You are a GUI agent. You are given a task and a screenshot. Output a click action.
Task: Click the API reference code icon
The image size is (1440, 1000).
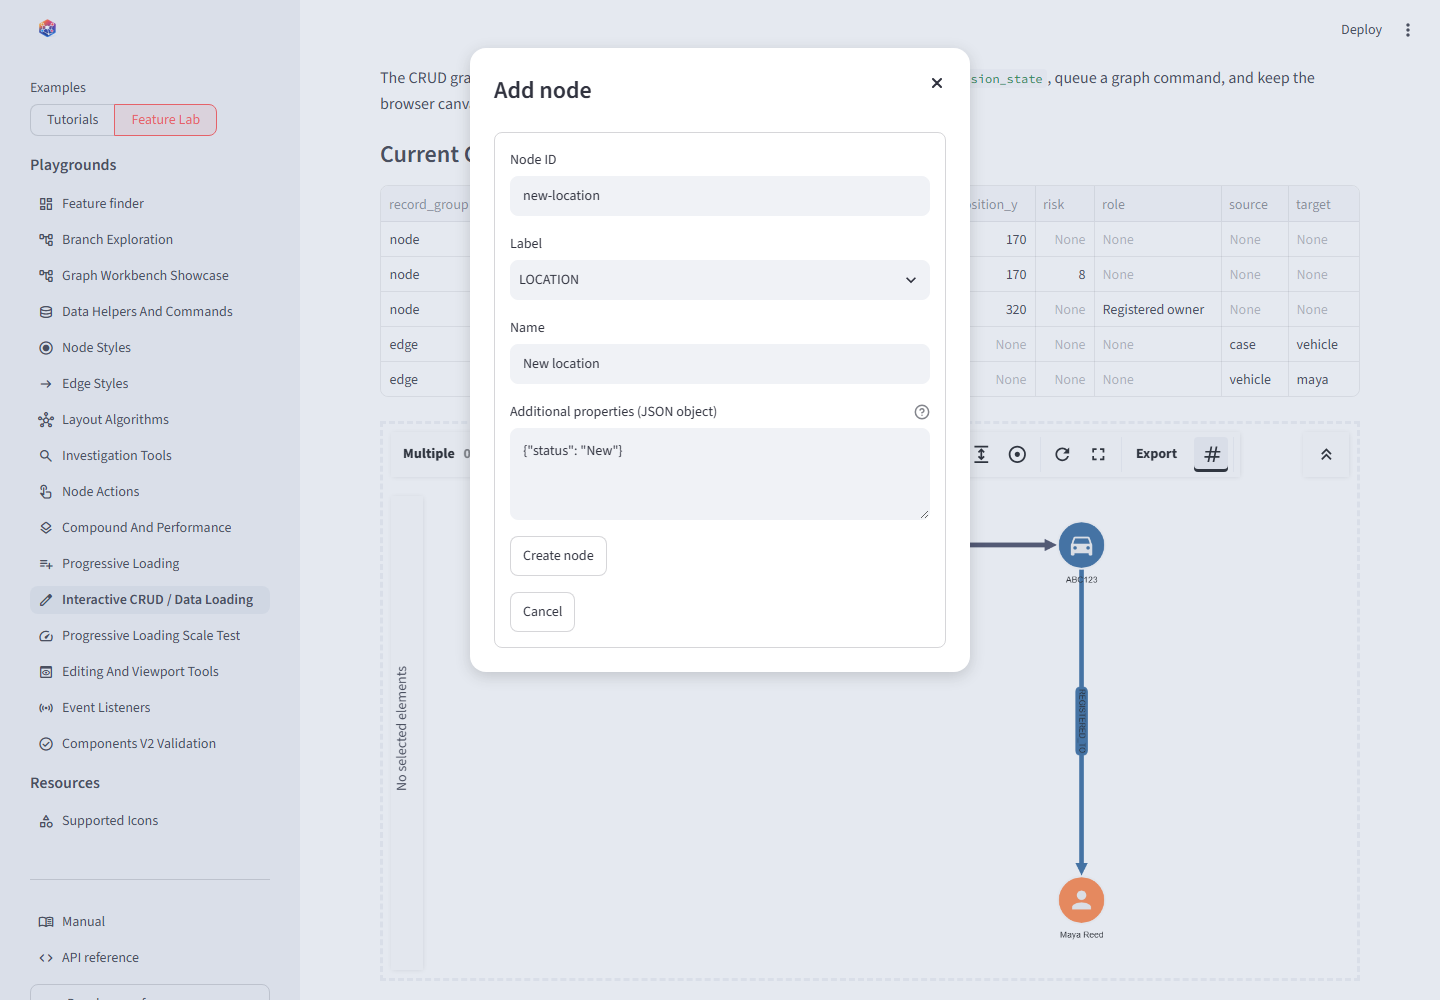tap(46, 958)
